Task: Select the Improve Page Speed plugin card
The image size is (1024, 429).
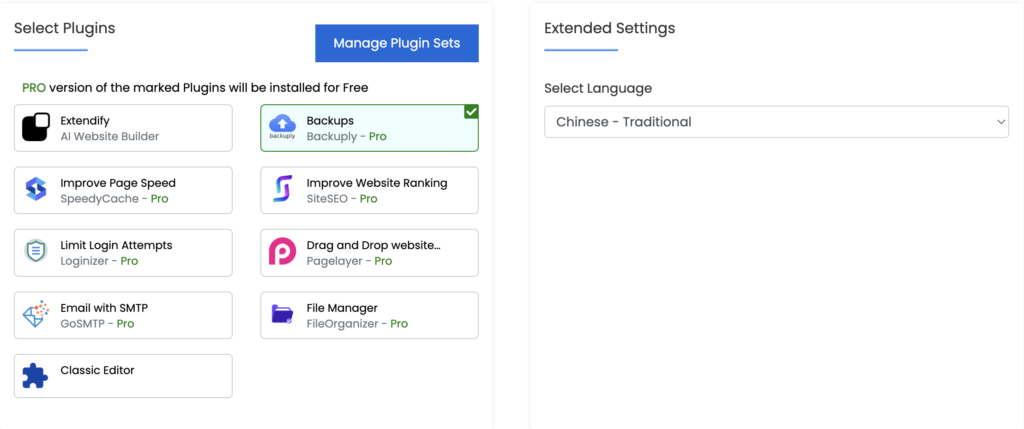Action: pyautogui.click(x=123, y=190)
